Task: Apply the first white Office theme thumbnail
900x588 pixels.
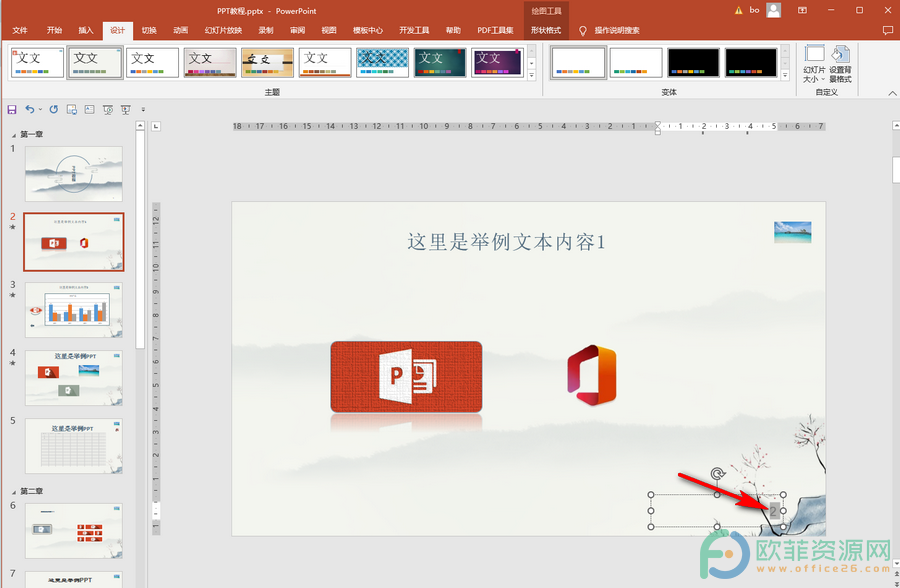Action: tap(37, 63)
